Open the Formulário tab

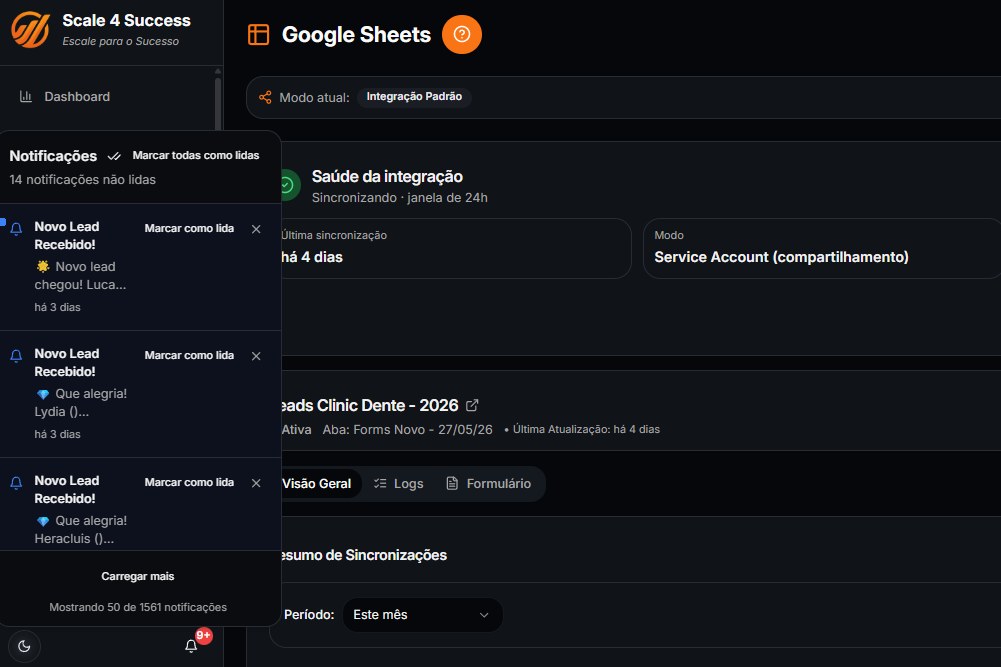[x=488, y=484]
